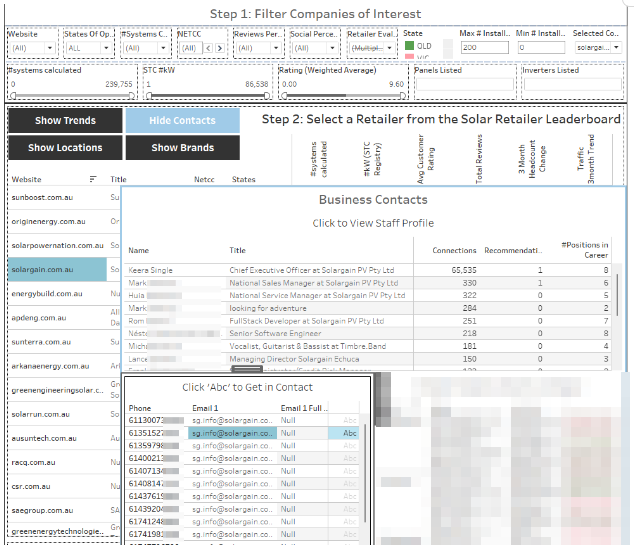Click the green QLD state swatch
Image resolution: width=634 pixels, height=548 pixels.
point(409,46)
